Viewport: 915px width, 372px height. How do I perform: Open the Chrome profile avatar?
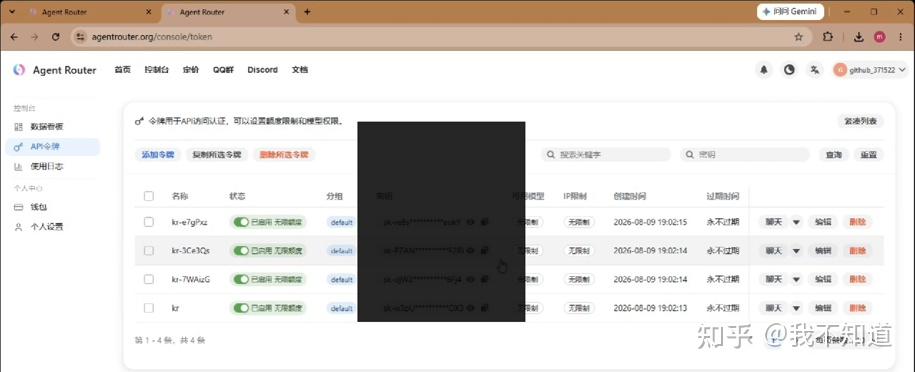coord(879,37)
